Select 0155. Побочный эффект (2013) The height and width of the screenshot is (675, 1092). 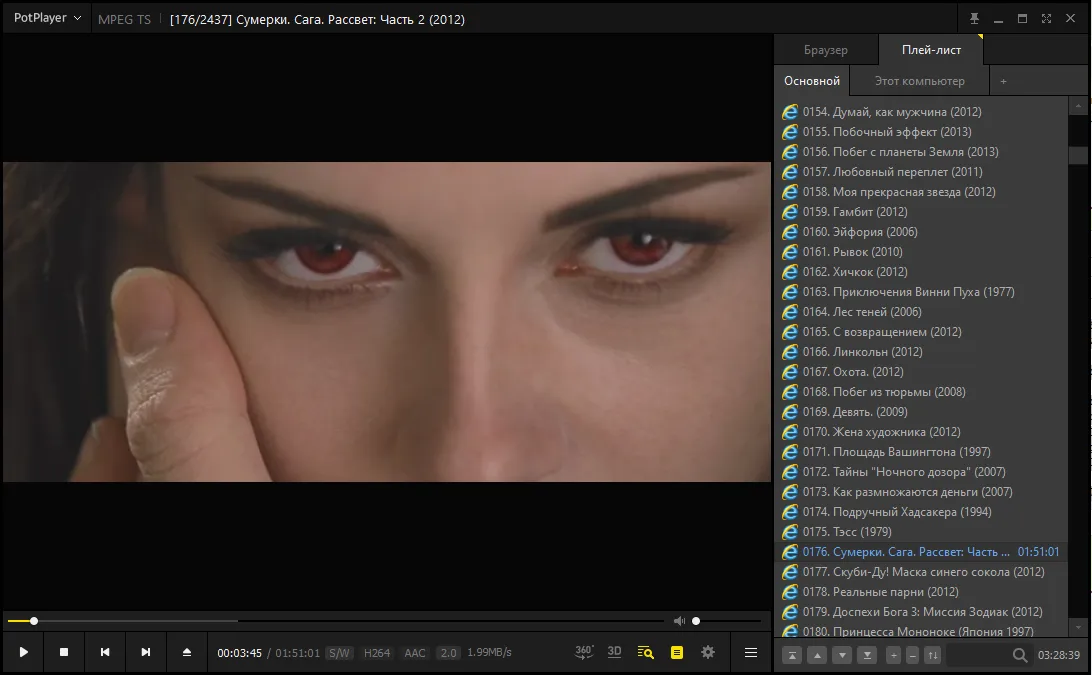pos(920,132)
